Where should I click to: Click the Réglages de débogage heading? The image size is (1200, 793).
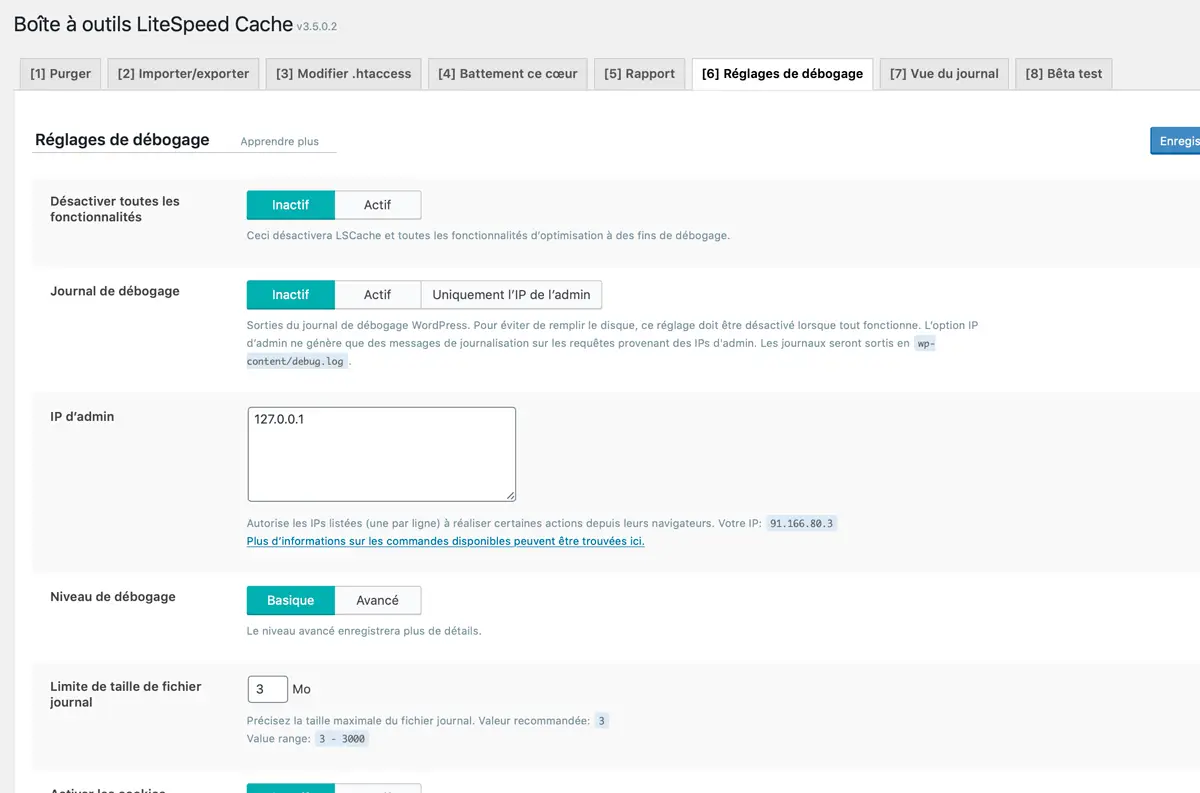coord(122,140)
